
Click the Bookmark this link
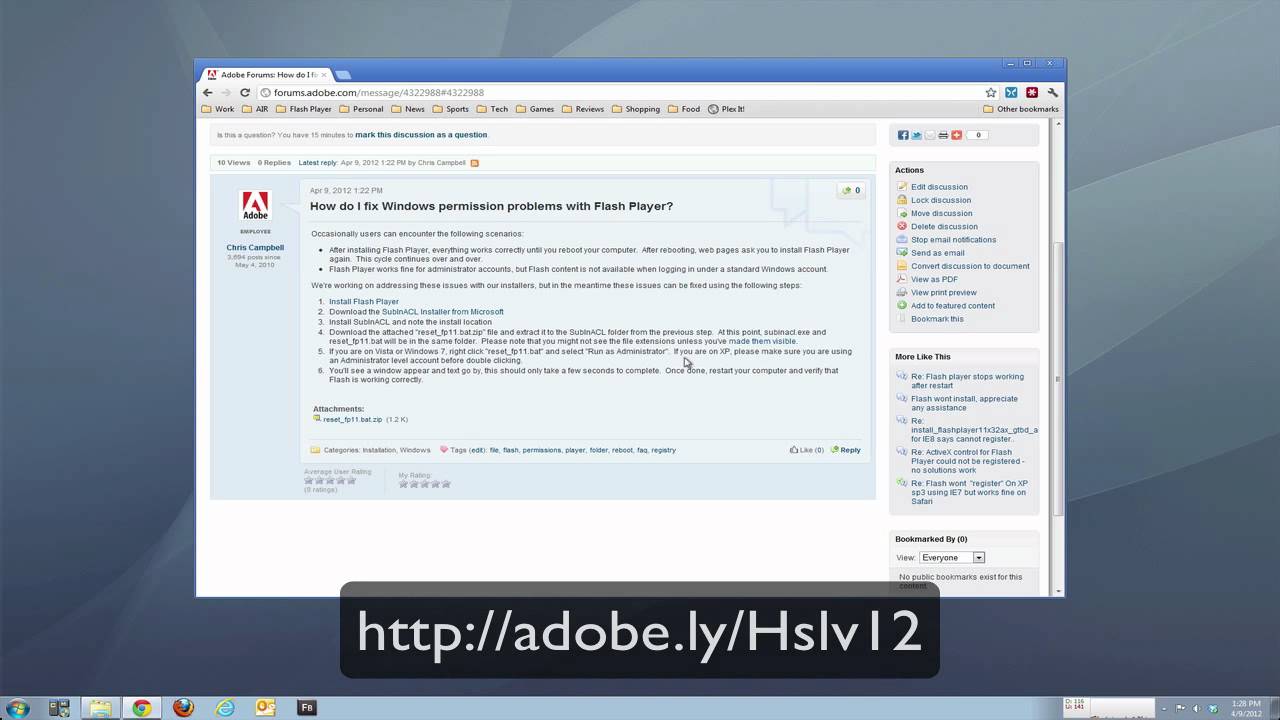(x=937, y=319)
